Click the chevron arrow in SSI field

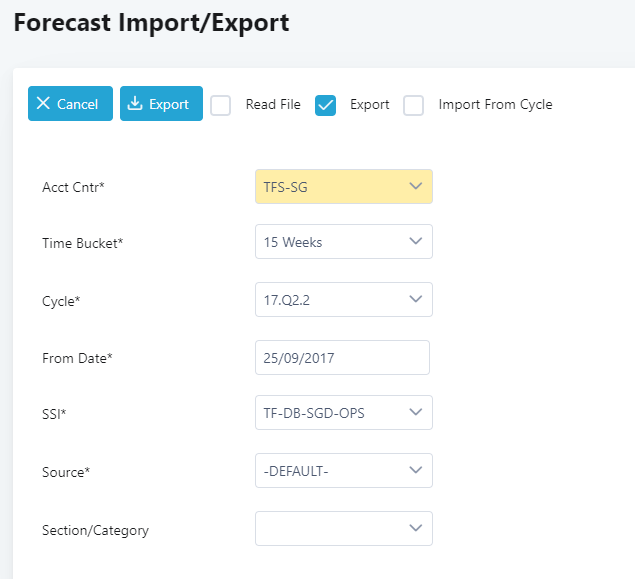(416, 413)
